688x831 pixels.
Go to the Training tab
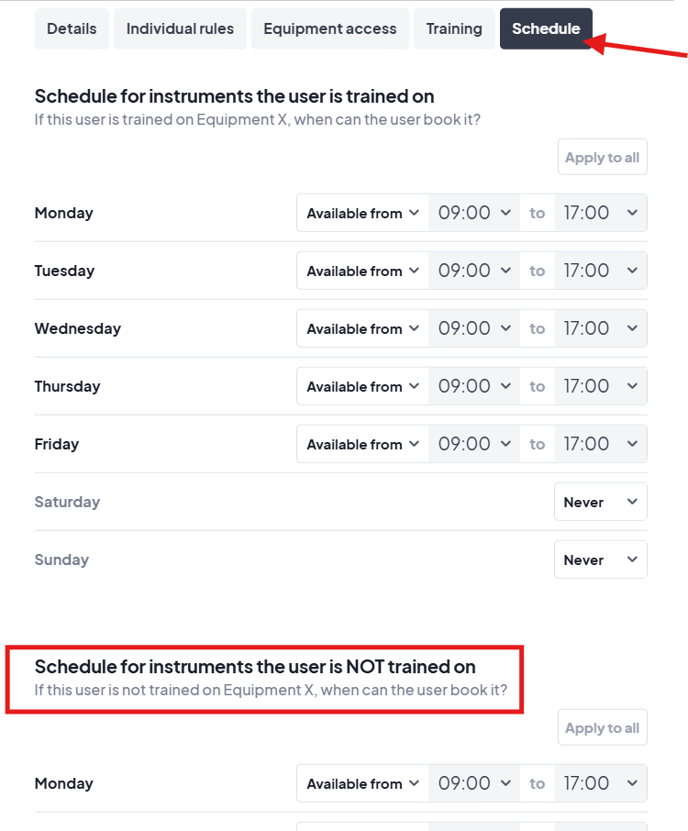[x=454, y=29]
